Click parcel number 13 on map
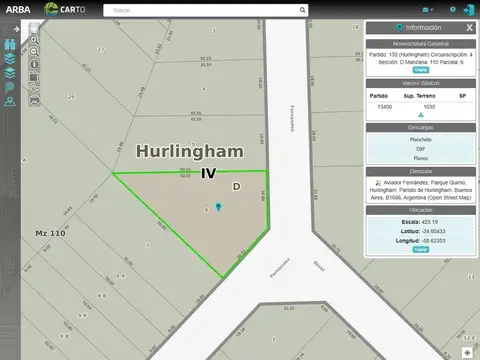Viewport: 480px width, 360px height. 471,277
